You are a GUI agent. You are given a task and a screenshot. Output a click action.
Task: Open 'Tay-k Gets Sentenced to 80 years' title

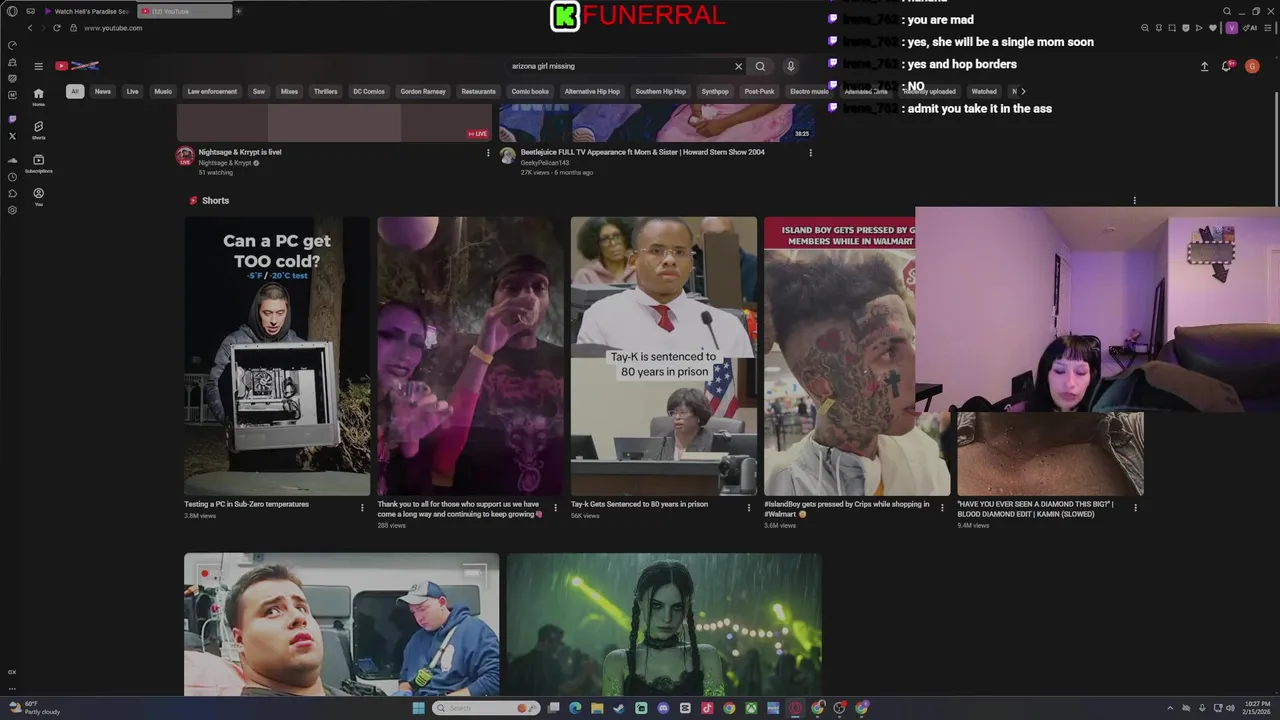[639, 504]
